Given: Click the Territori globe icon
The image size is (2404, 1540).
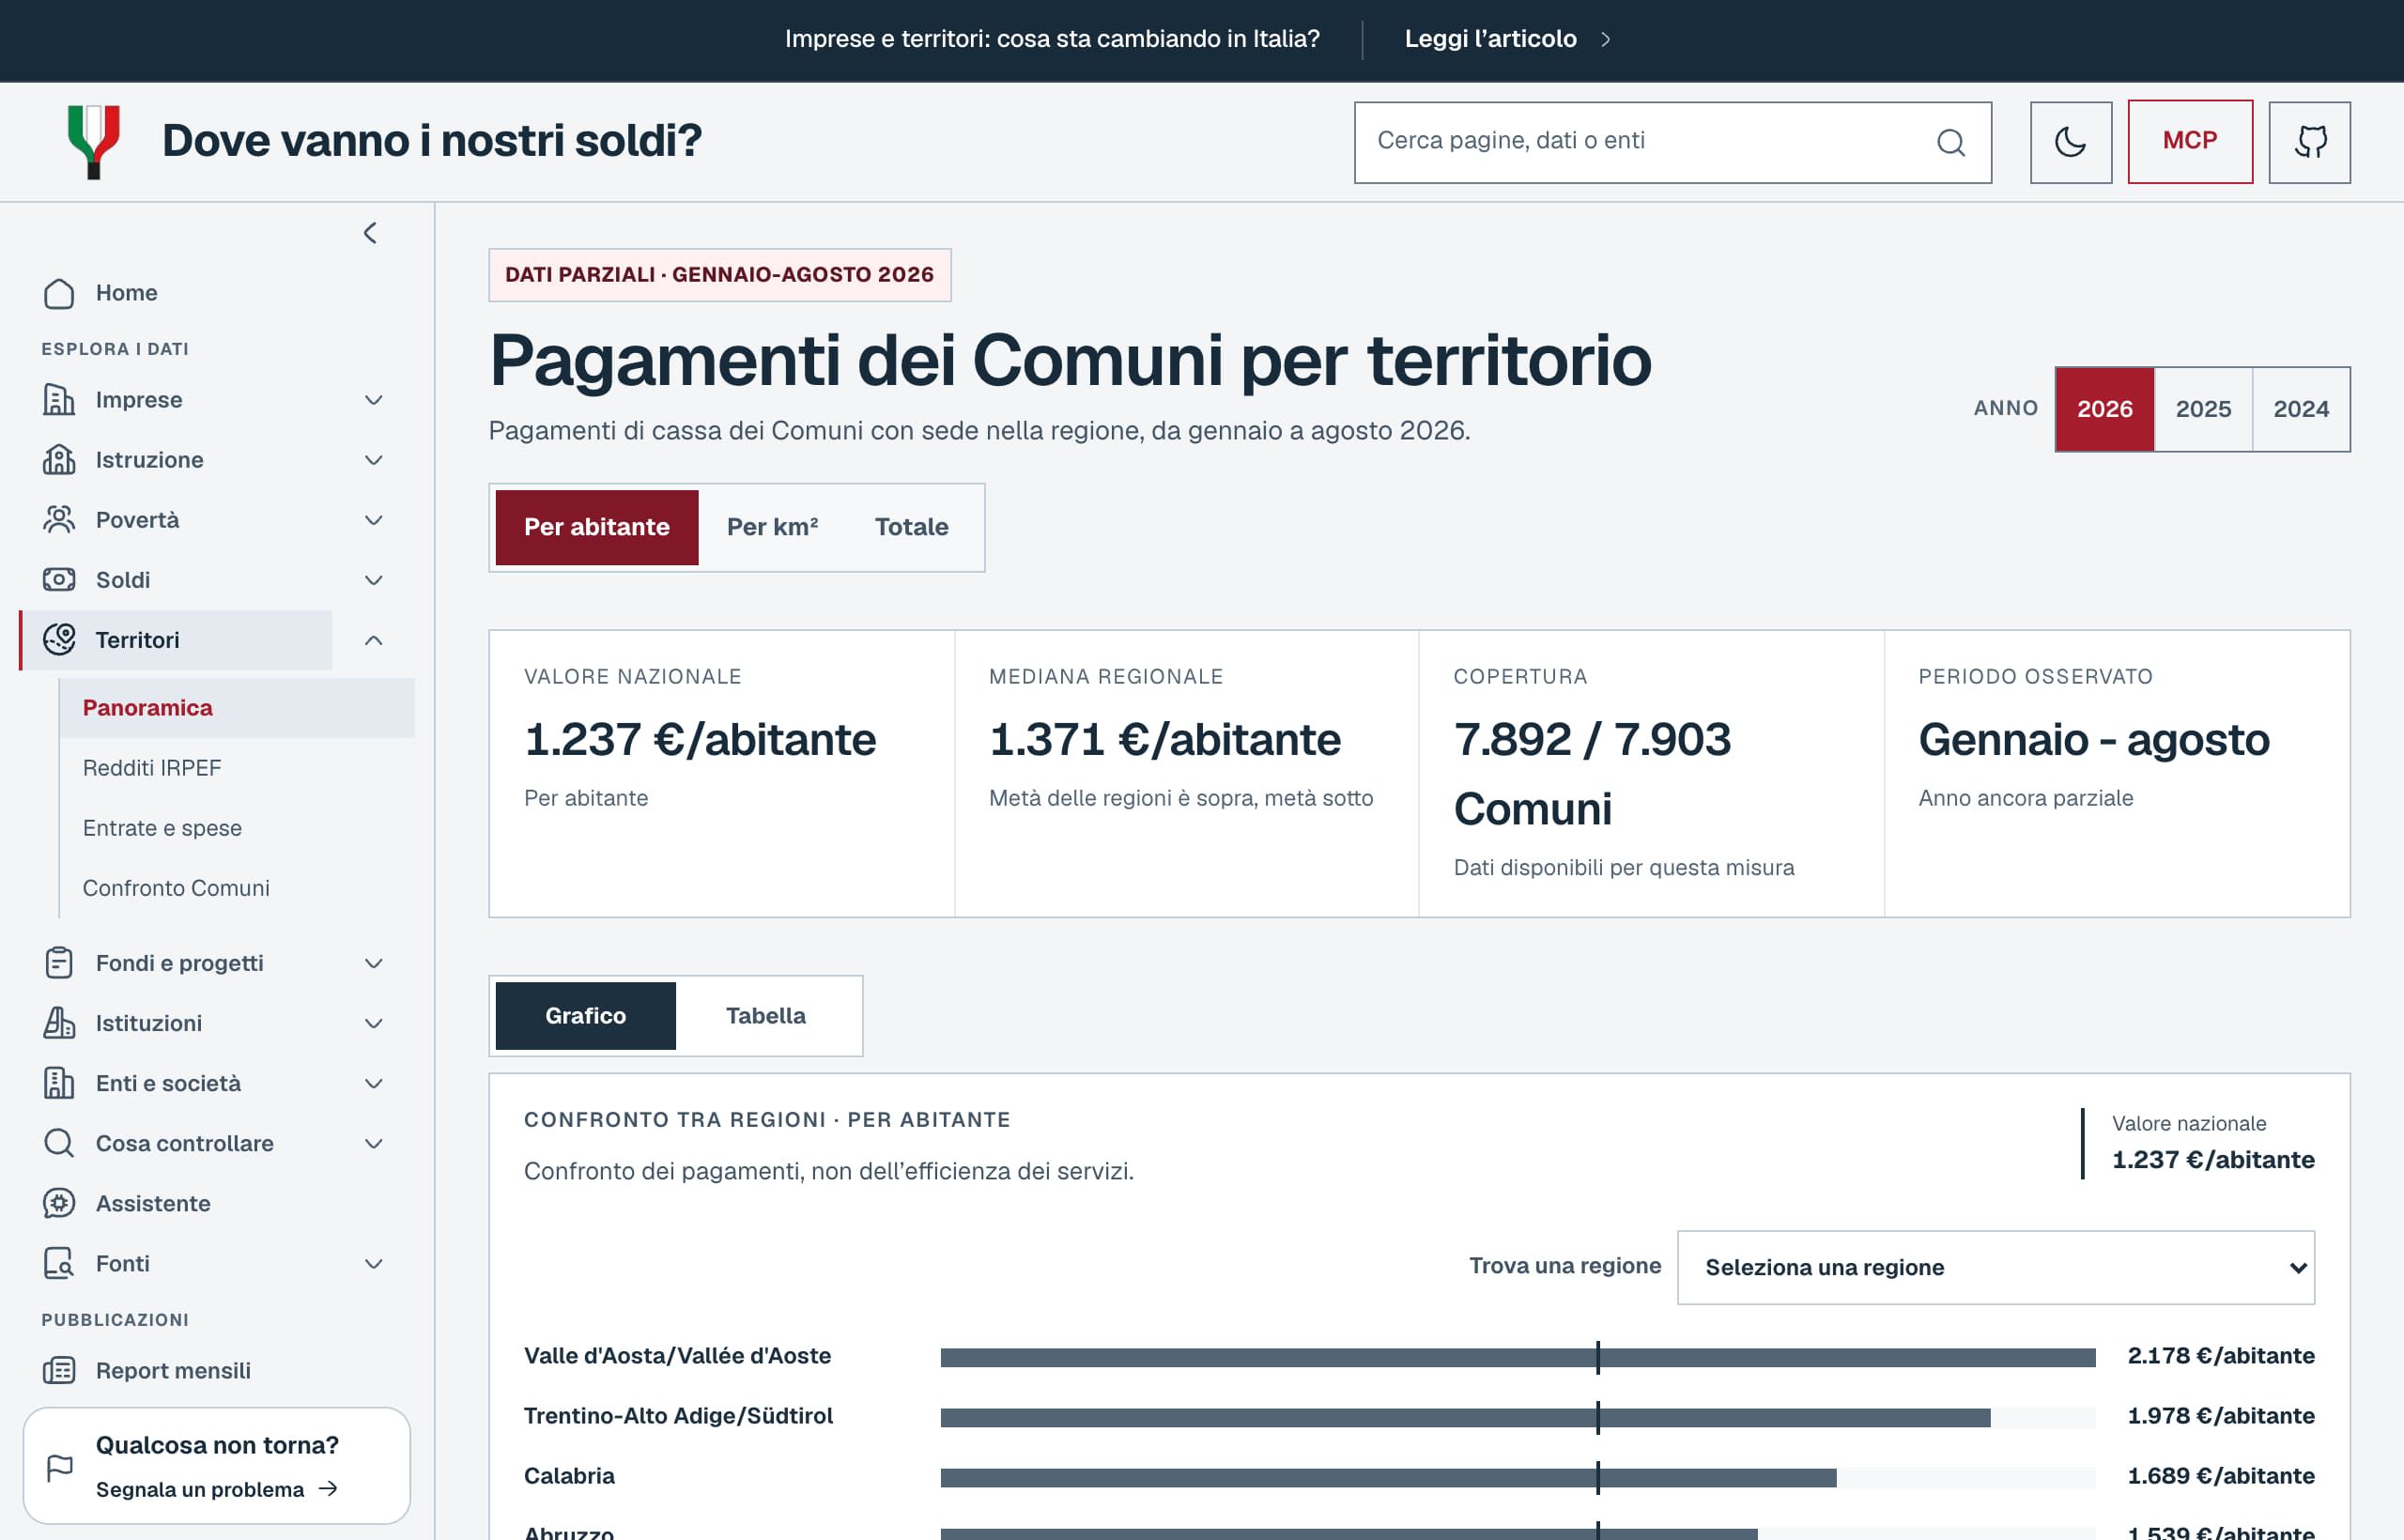Looking at the screenshot, I should [59, 640].
